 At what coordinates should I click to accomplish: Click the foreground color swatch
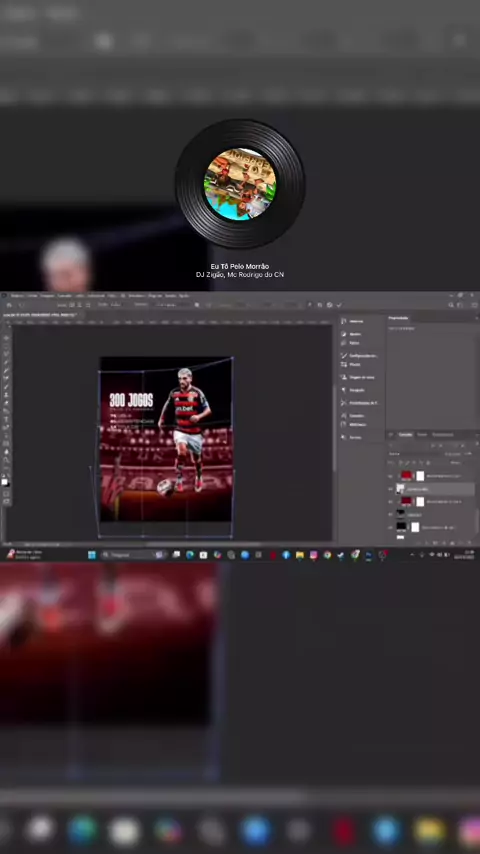(5, 480)
